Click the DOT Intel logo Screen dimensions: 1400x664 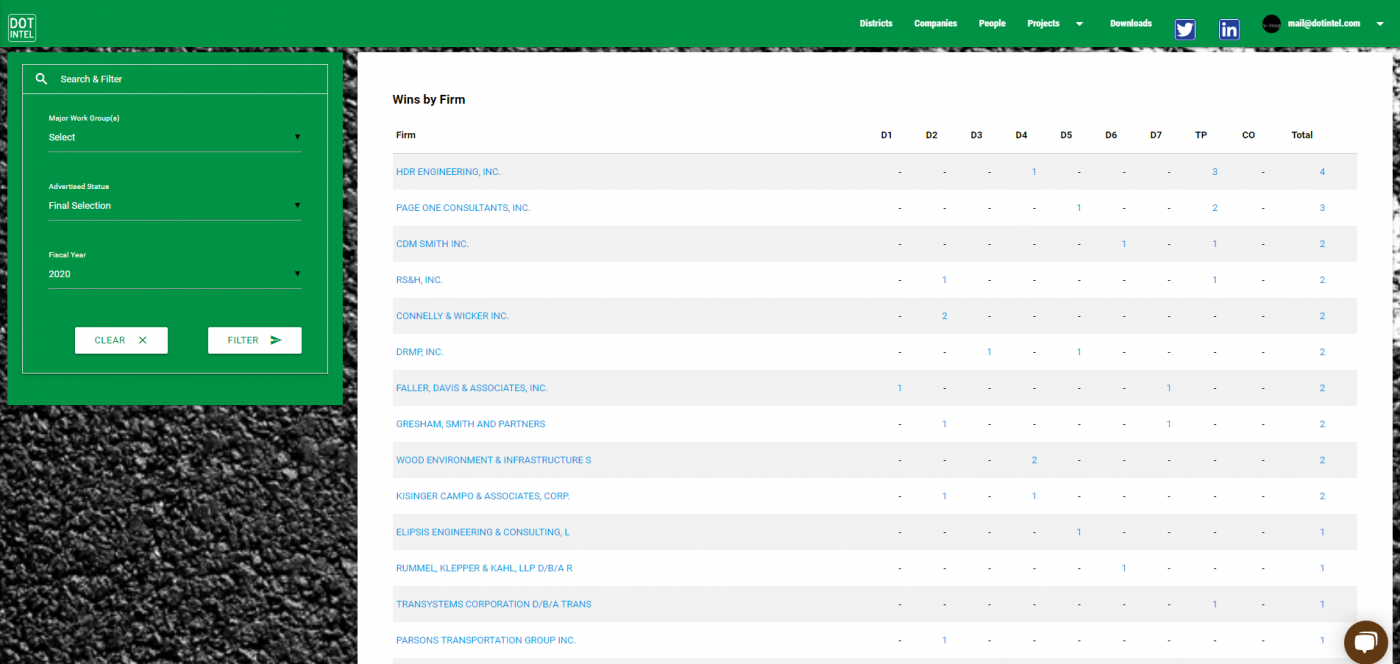click(22, 27)
